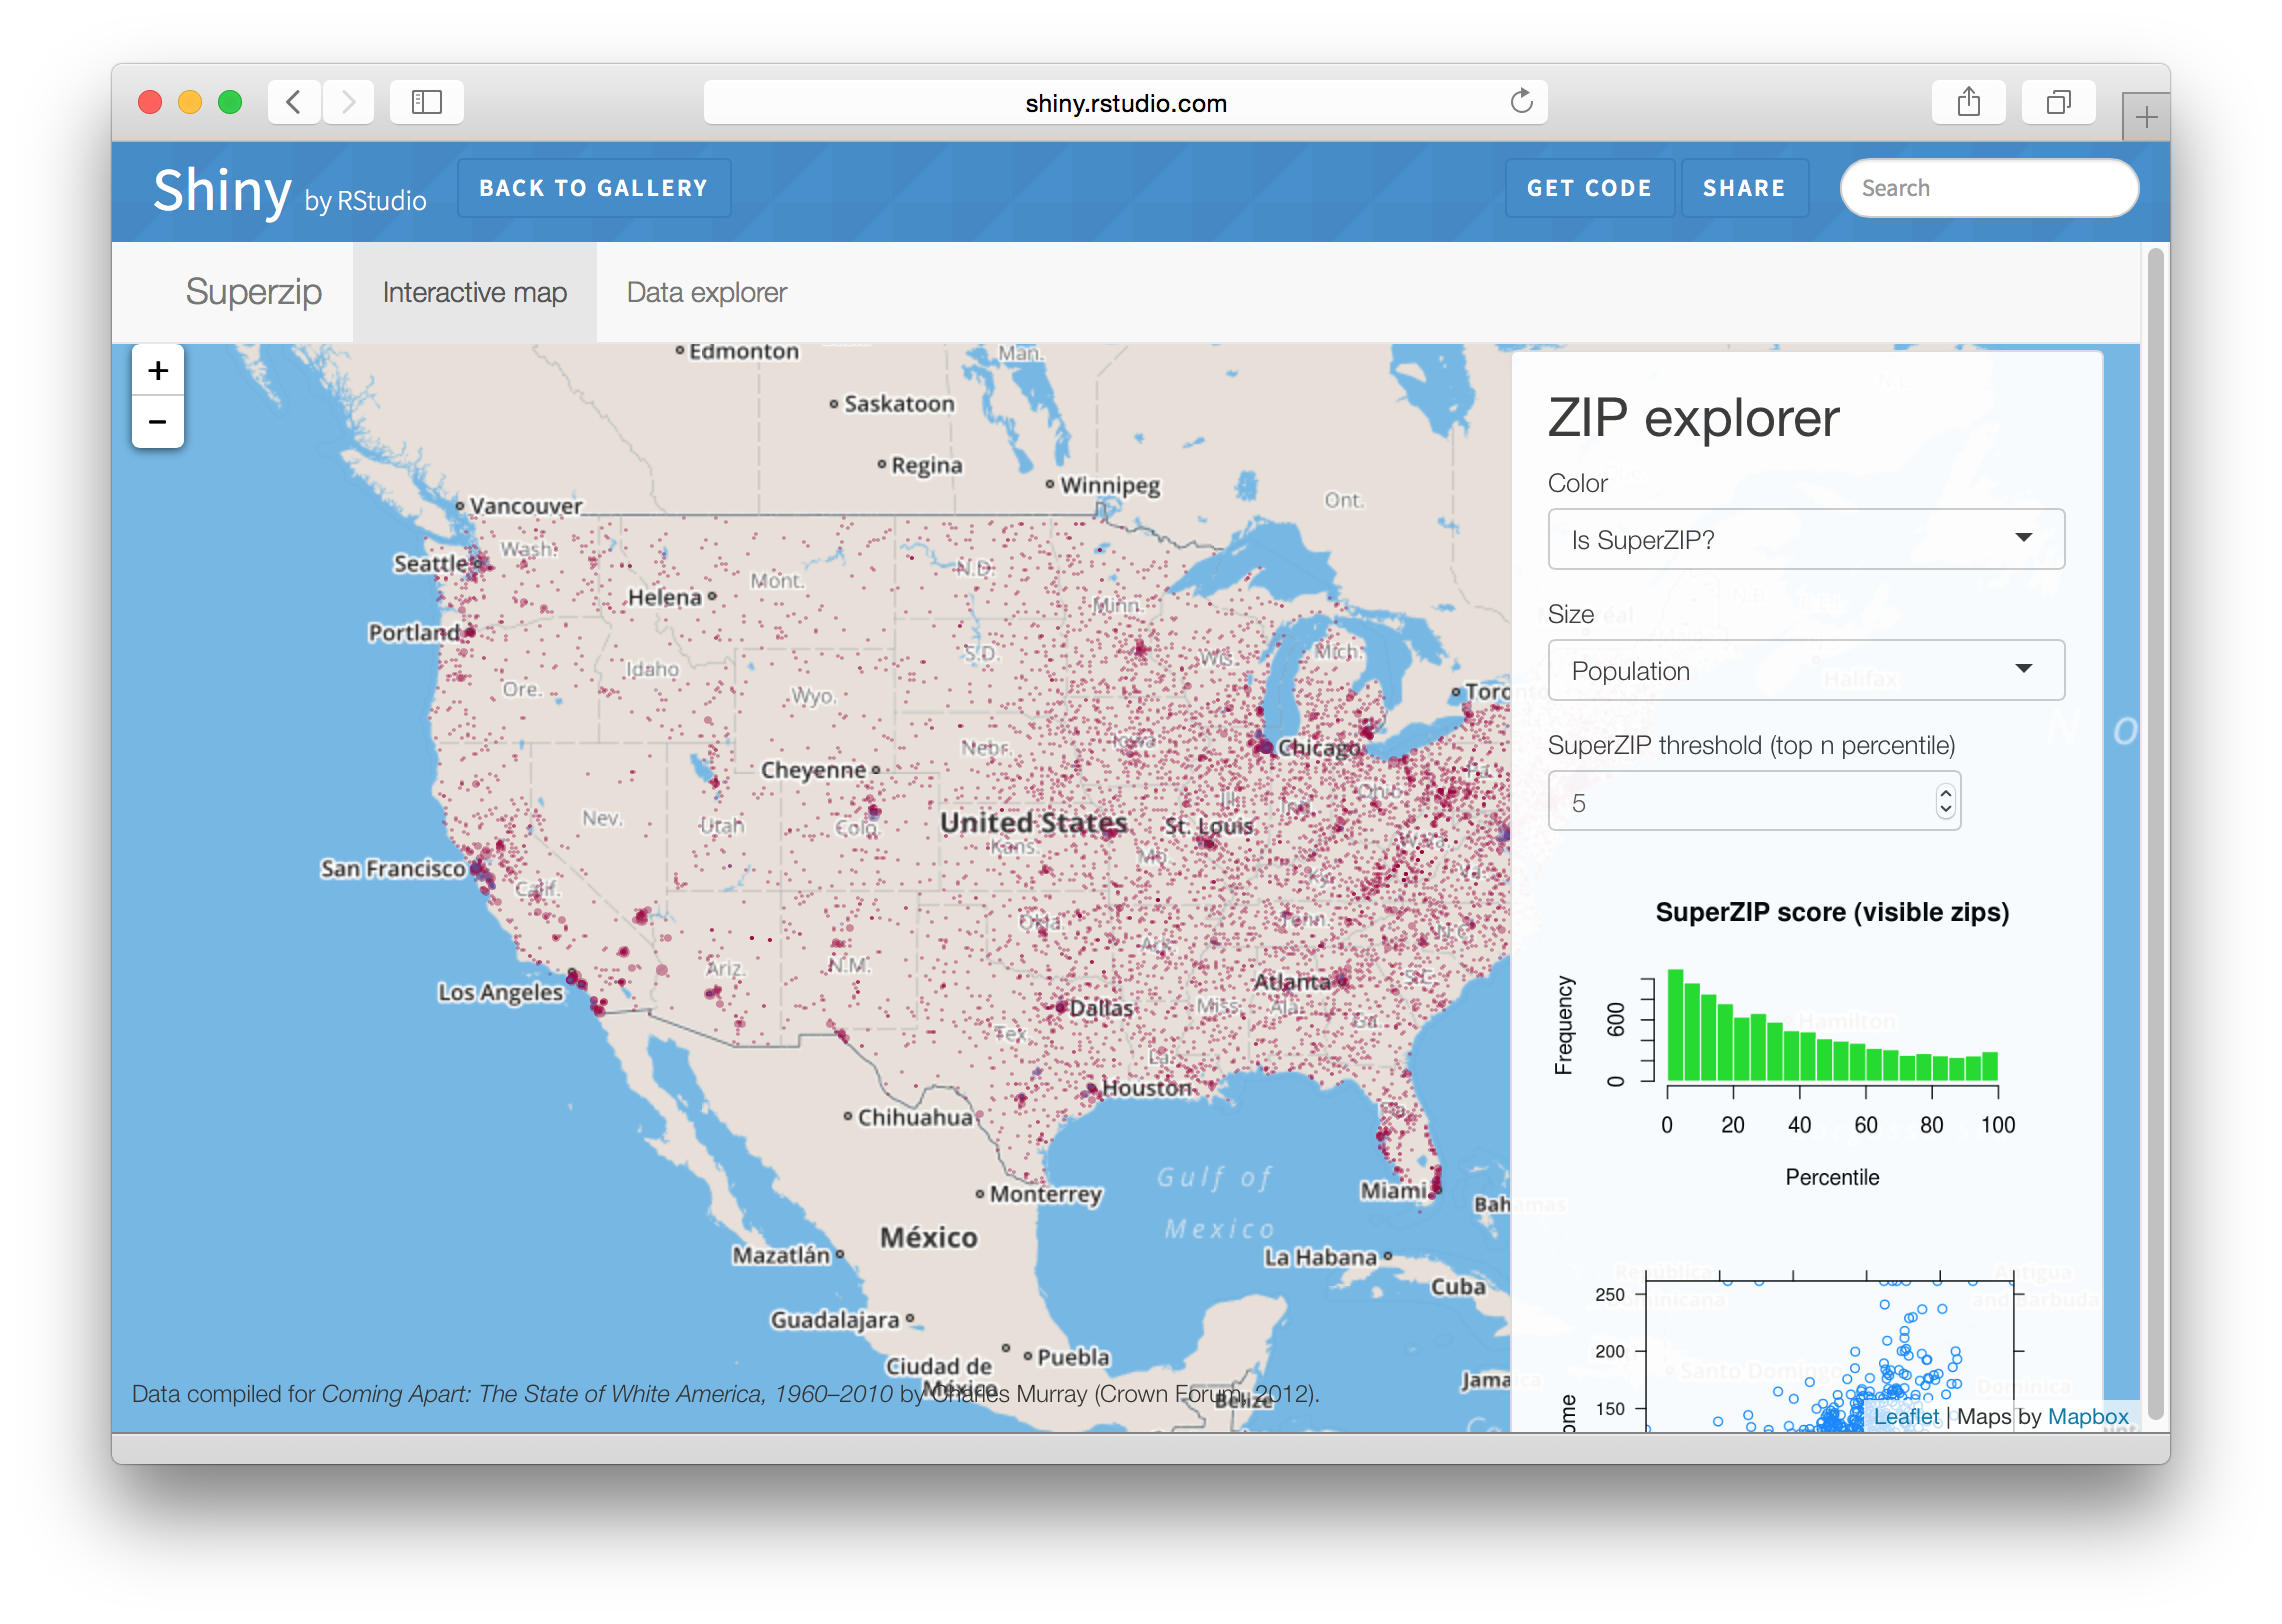
Task: Open the Safari share sheet
Action: tap(1969, 101)
